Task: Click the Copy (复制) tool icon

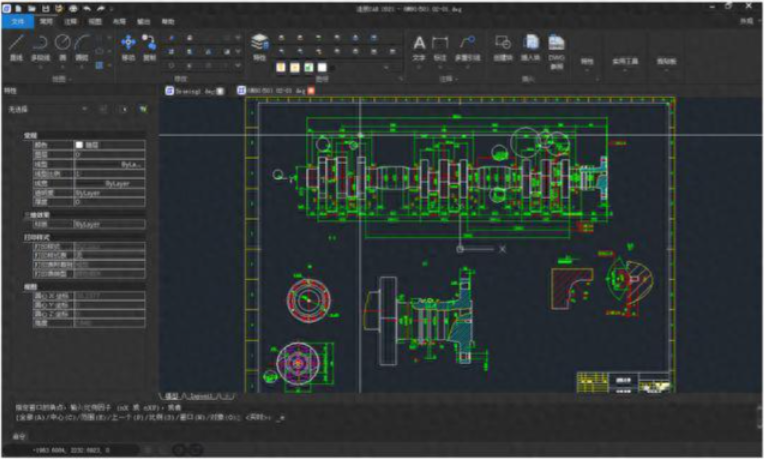Action: click(x=149, y=44)
